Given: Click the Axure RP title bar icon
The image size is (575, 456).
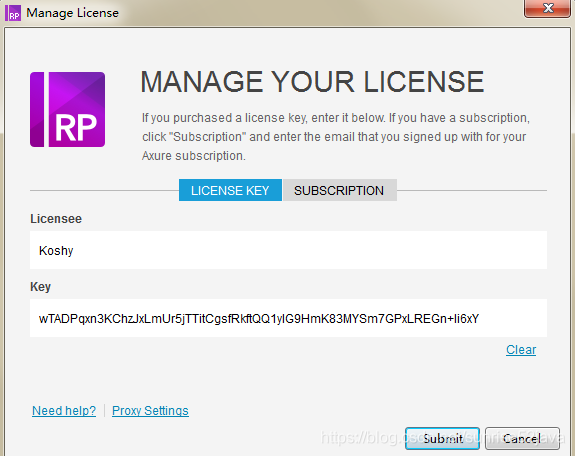Looking at the screenshot, I should pos(13,13).
